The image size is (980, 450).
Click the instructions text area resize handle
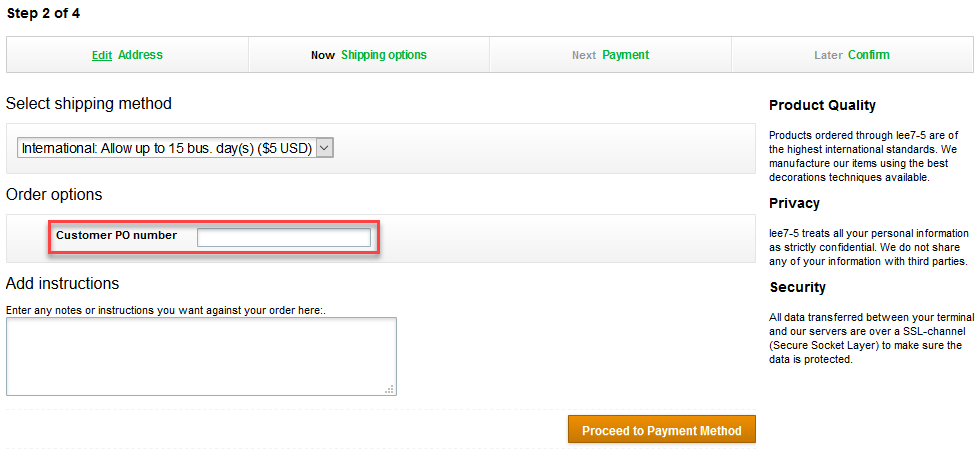389,389
